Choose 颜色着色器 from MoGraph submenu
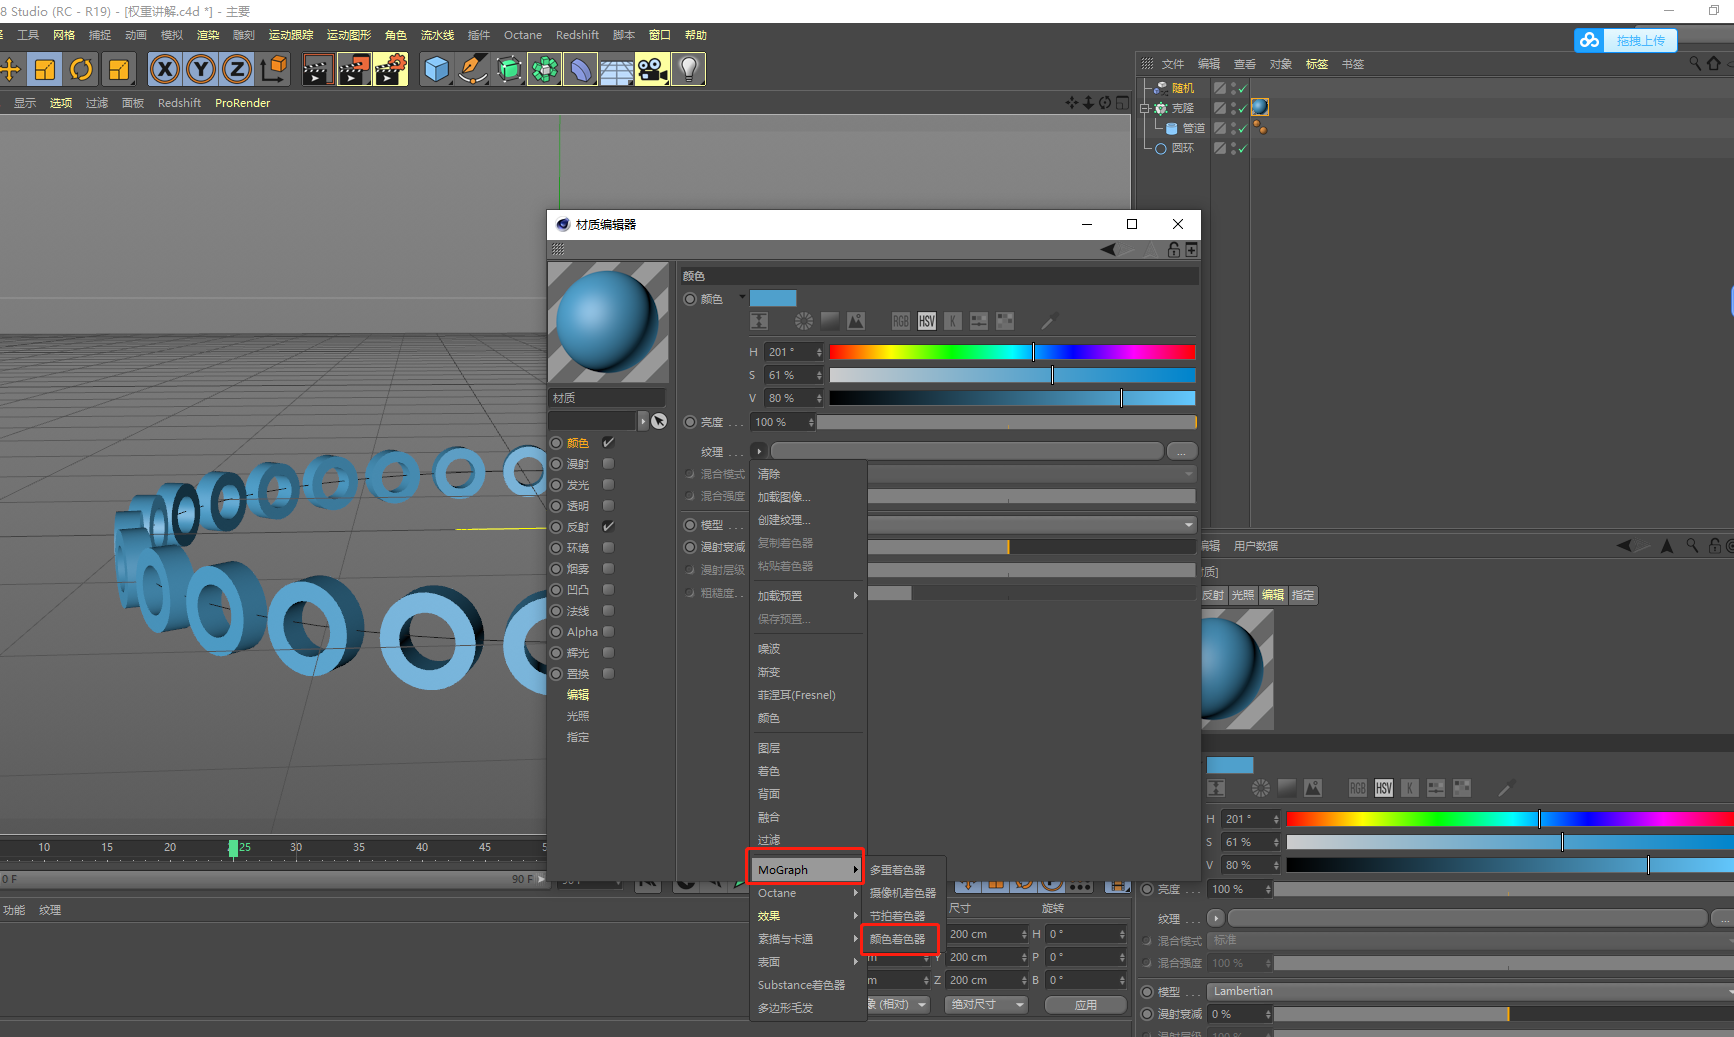Image resolution: width=1734 pixels, height=1037 pixels. (898, 939)
